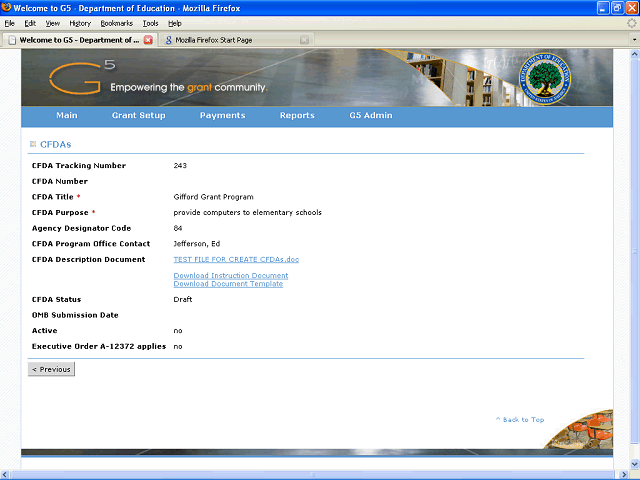This screenshot has height=480, width=640.
Task: Click the CFDA Status label
Action: click(56, 299)
